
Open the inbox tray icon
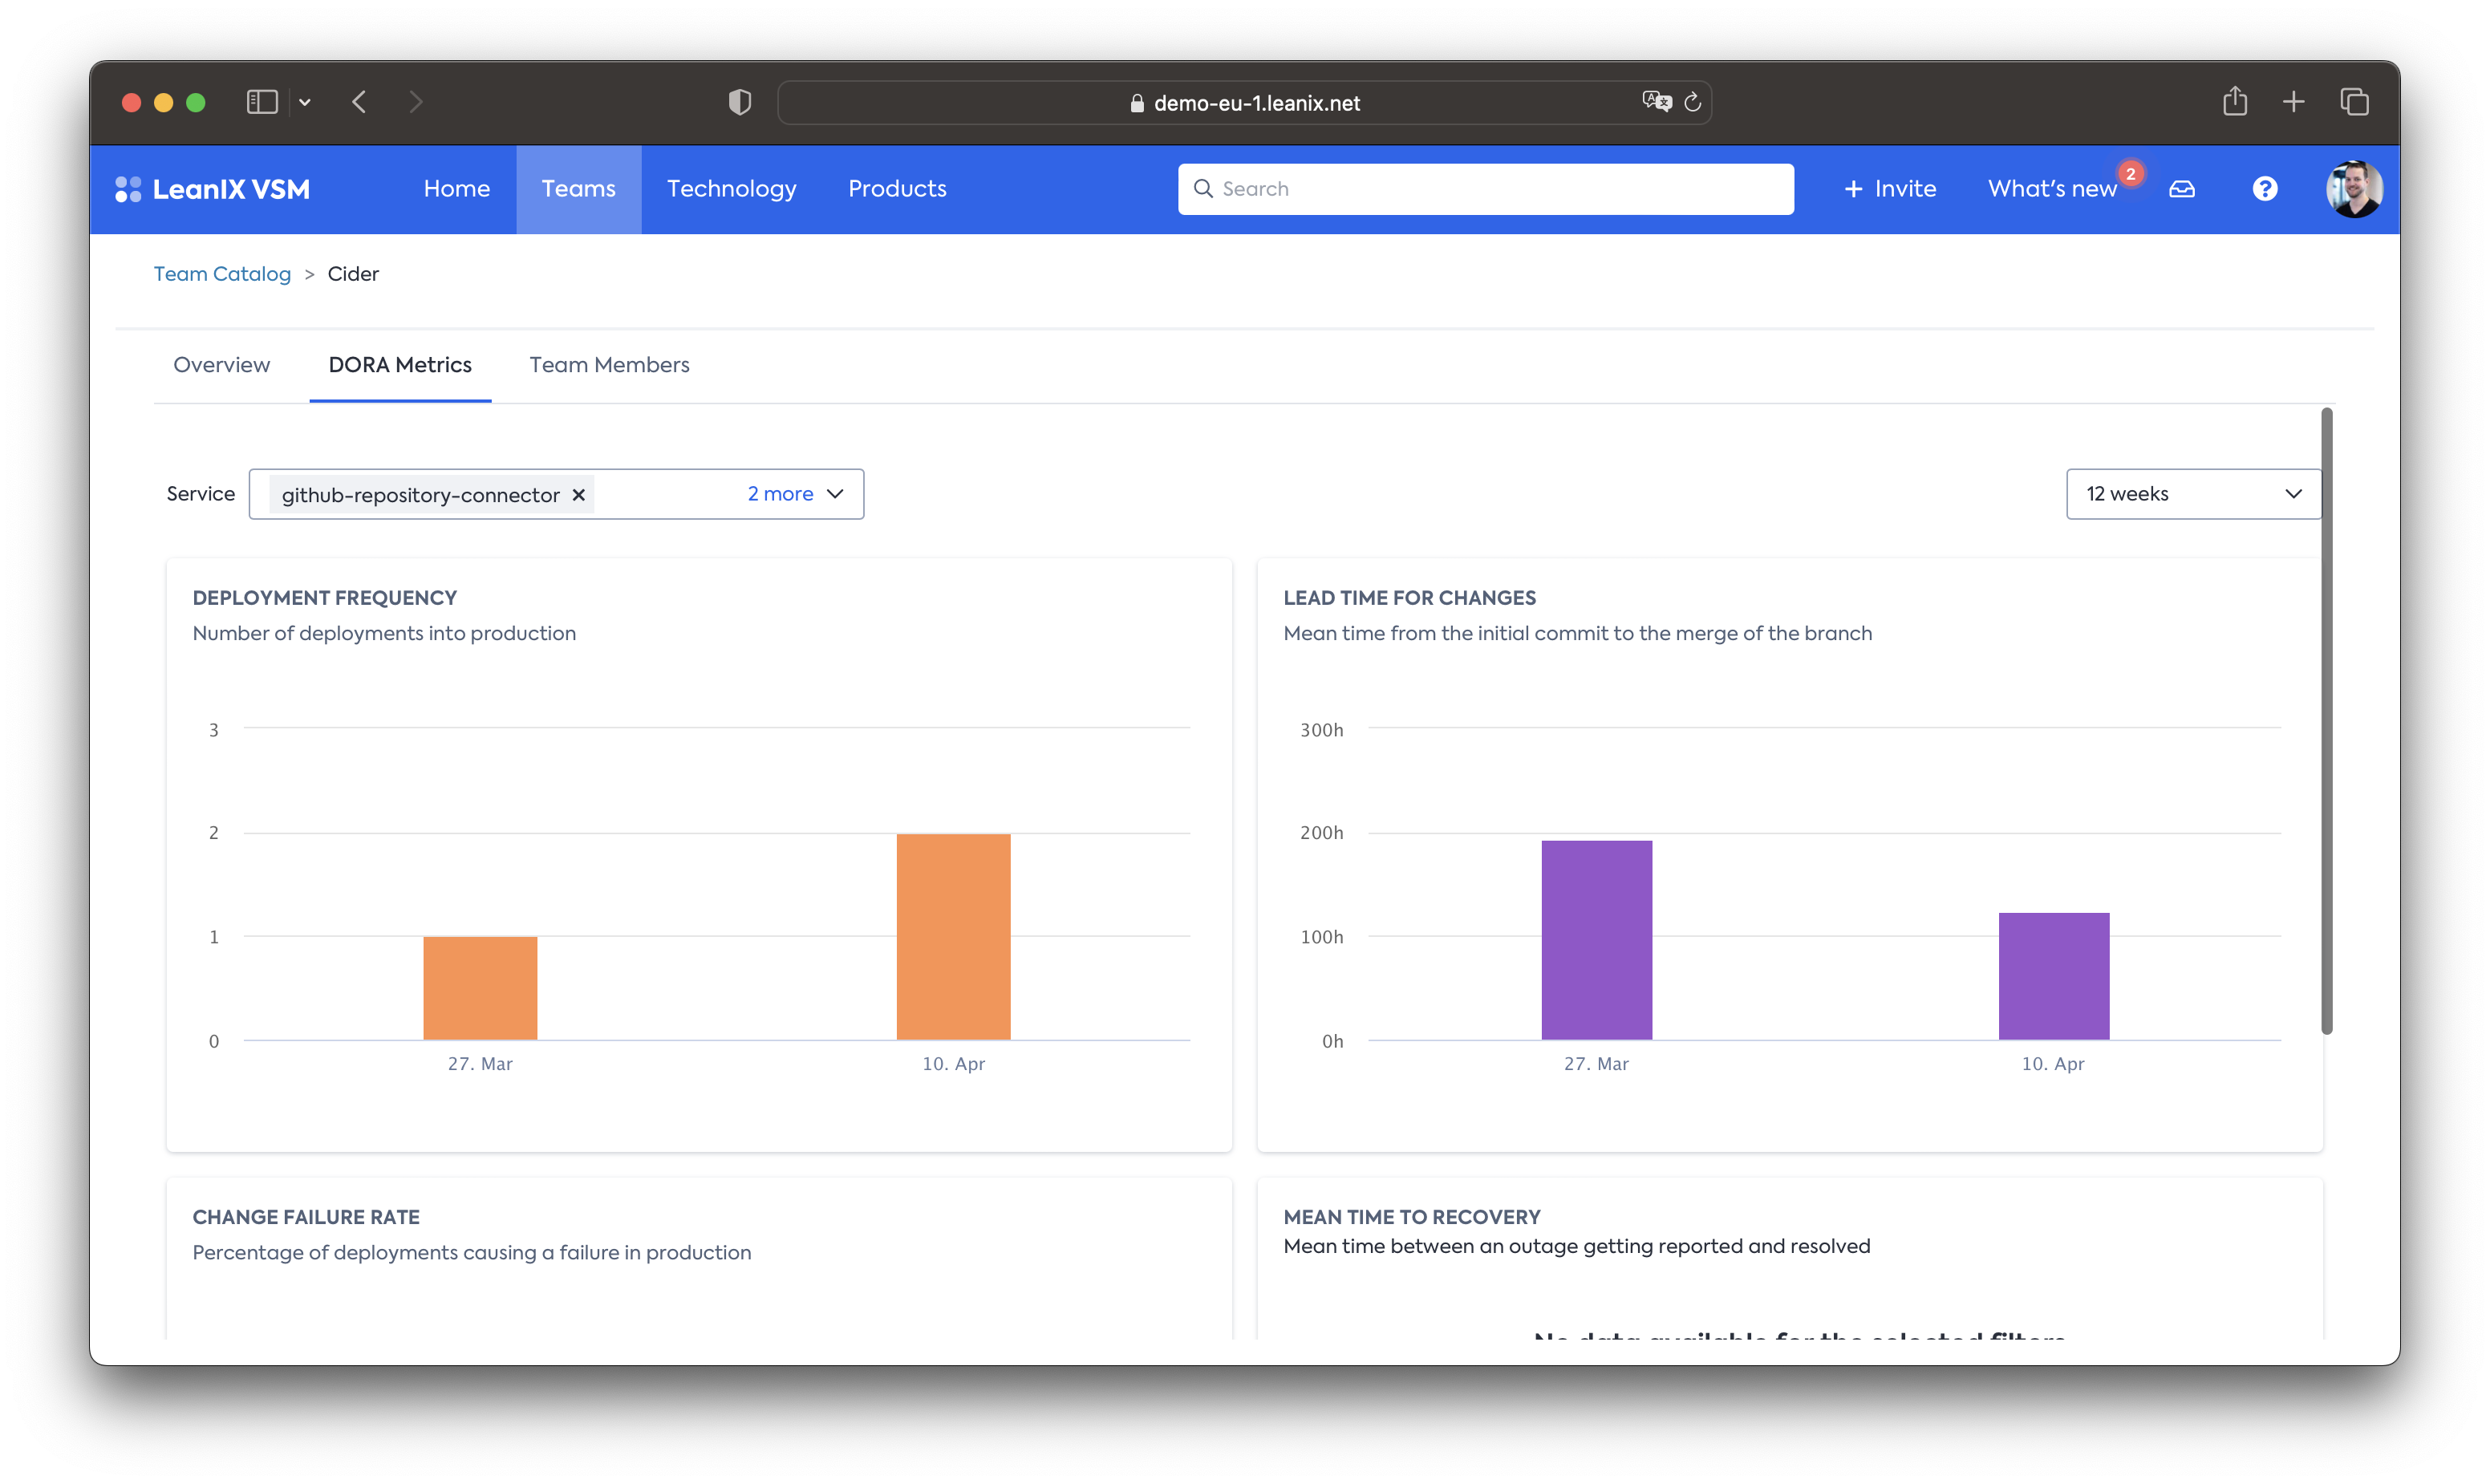(2182, 189)
